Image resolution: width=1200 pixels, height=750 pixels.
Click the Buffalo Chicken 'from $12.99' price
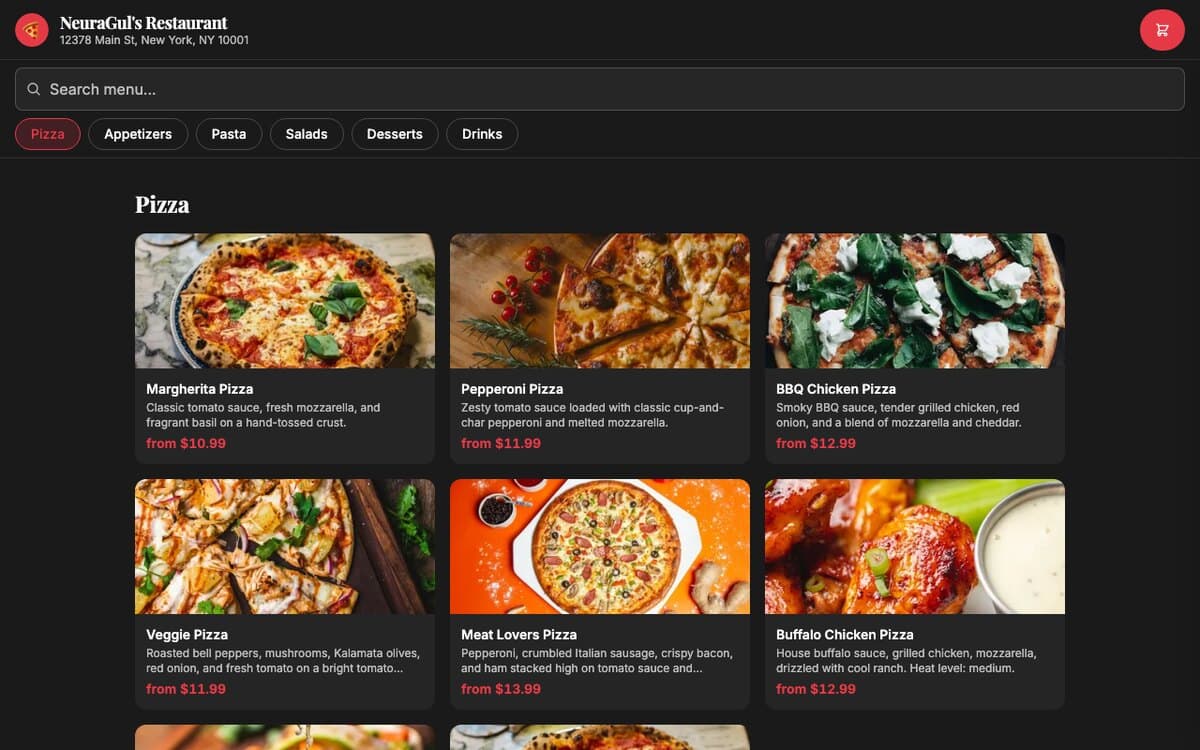(816, 689)
